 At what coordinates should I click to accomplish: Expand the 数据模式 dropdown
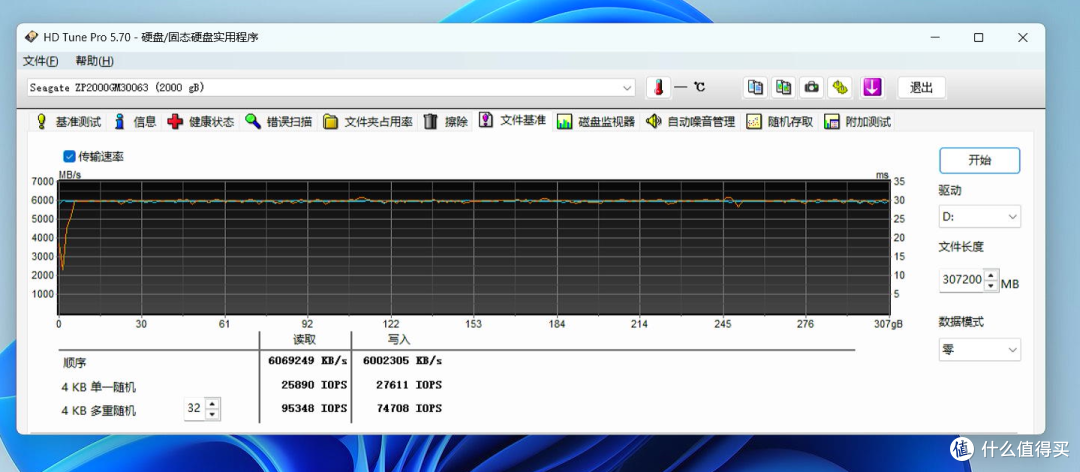[x=979, y=349]
